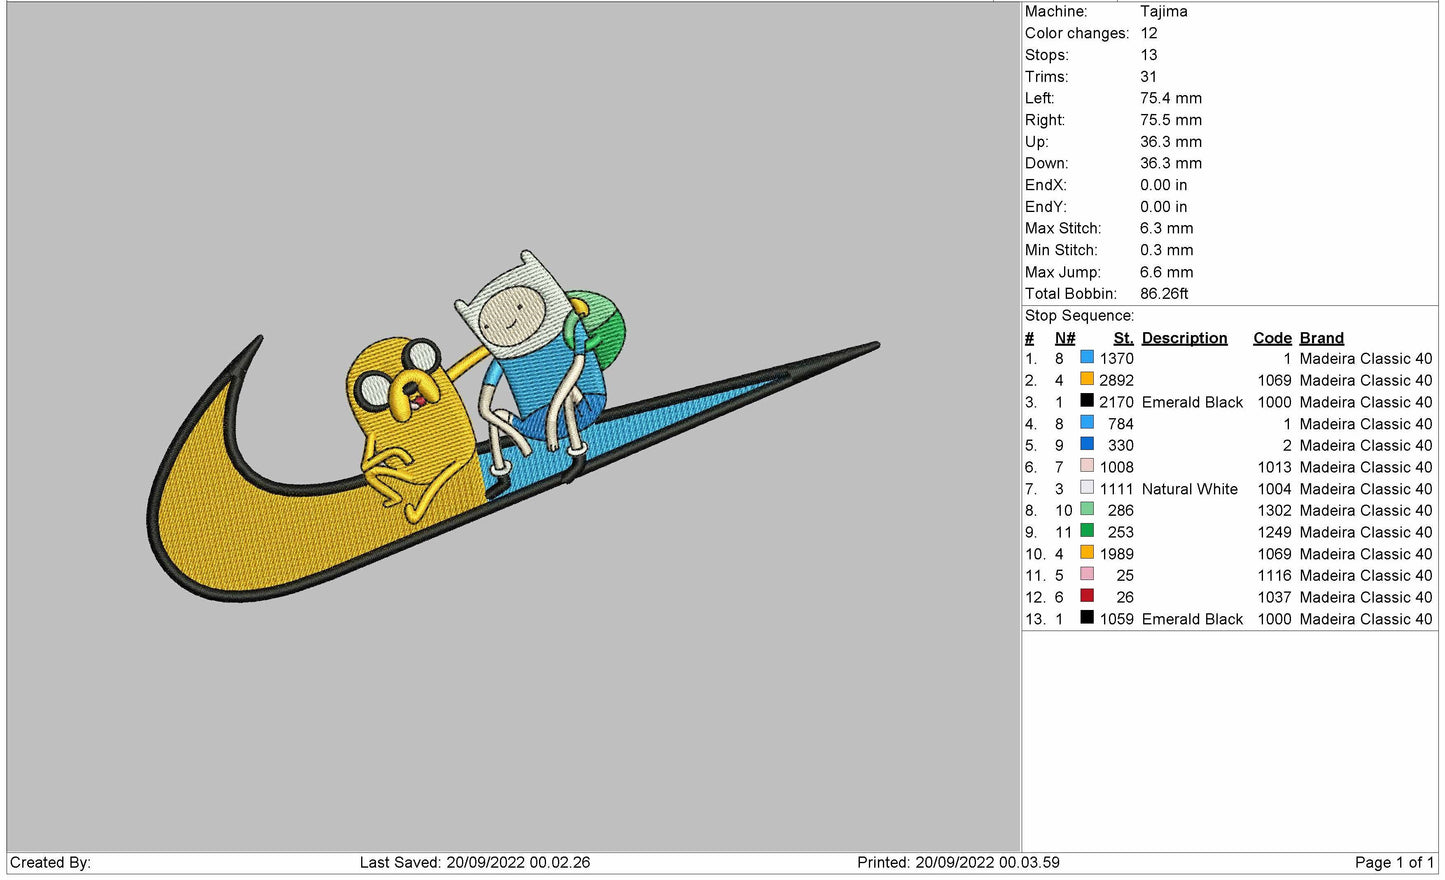Image resolution: width=1445 pixels, height=880 pixels.
Task: Click the pink swatch in stop row 11
Action: (x=1086, y=575)
